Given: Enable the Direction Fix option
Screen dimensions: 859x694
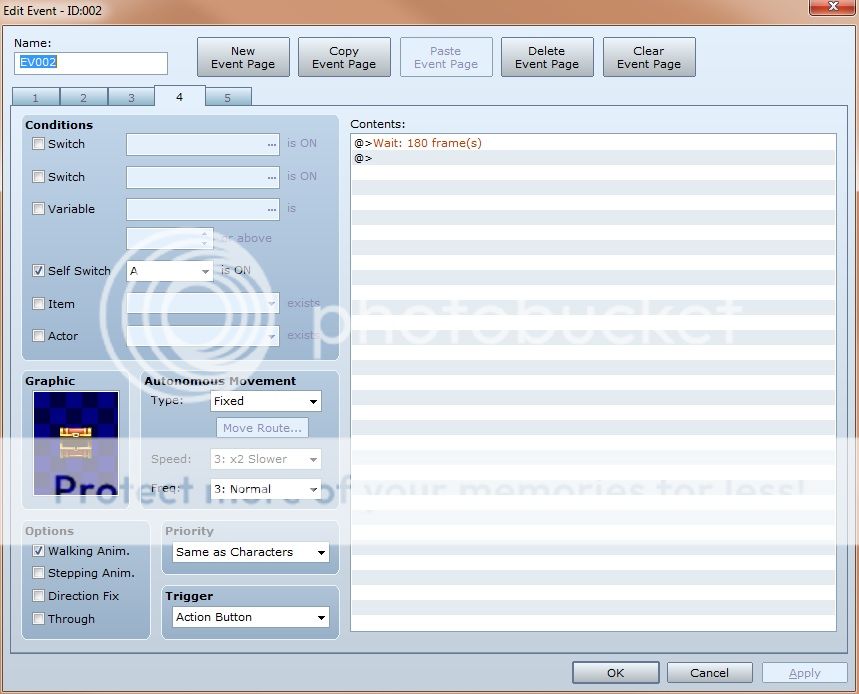Looking at the screenshot, I should 39,596.
